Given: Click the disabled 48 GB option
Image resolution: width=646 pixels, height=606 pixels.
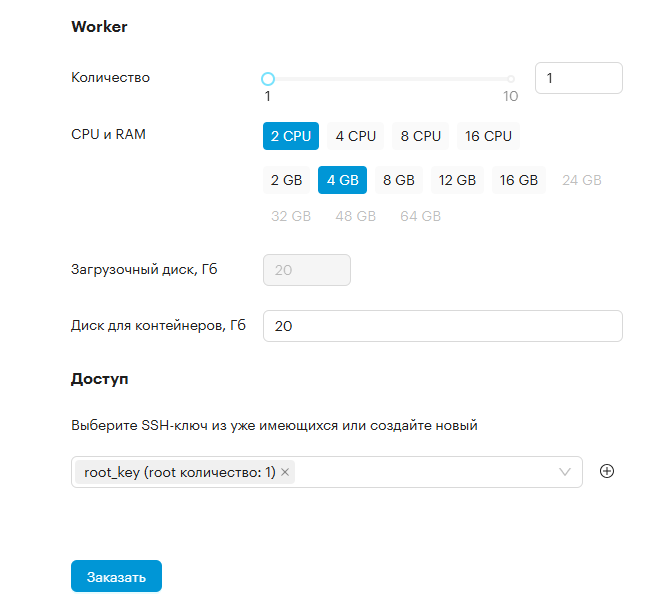Looking at the screenshot, I should [x=356, y=216].
